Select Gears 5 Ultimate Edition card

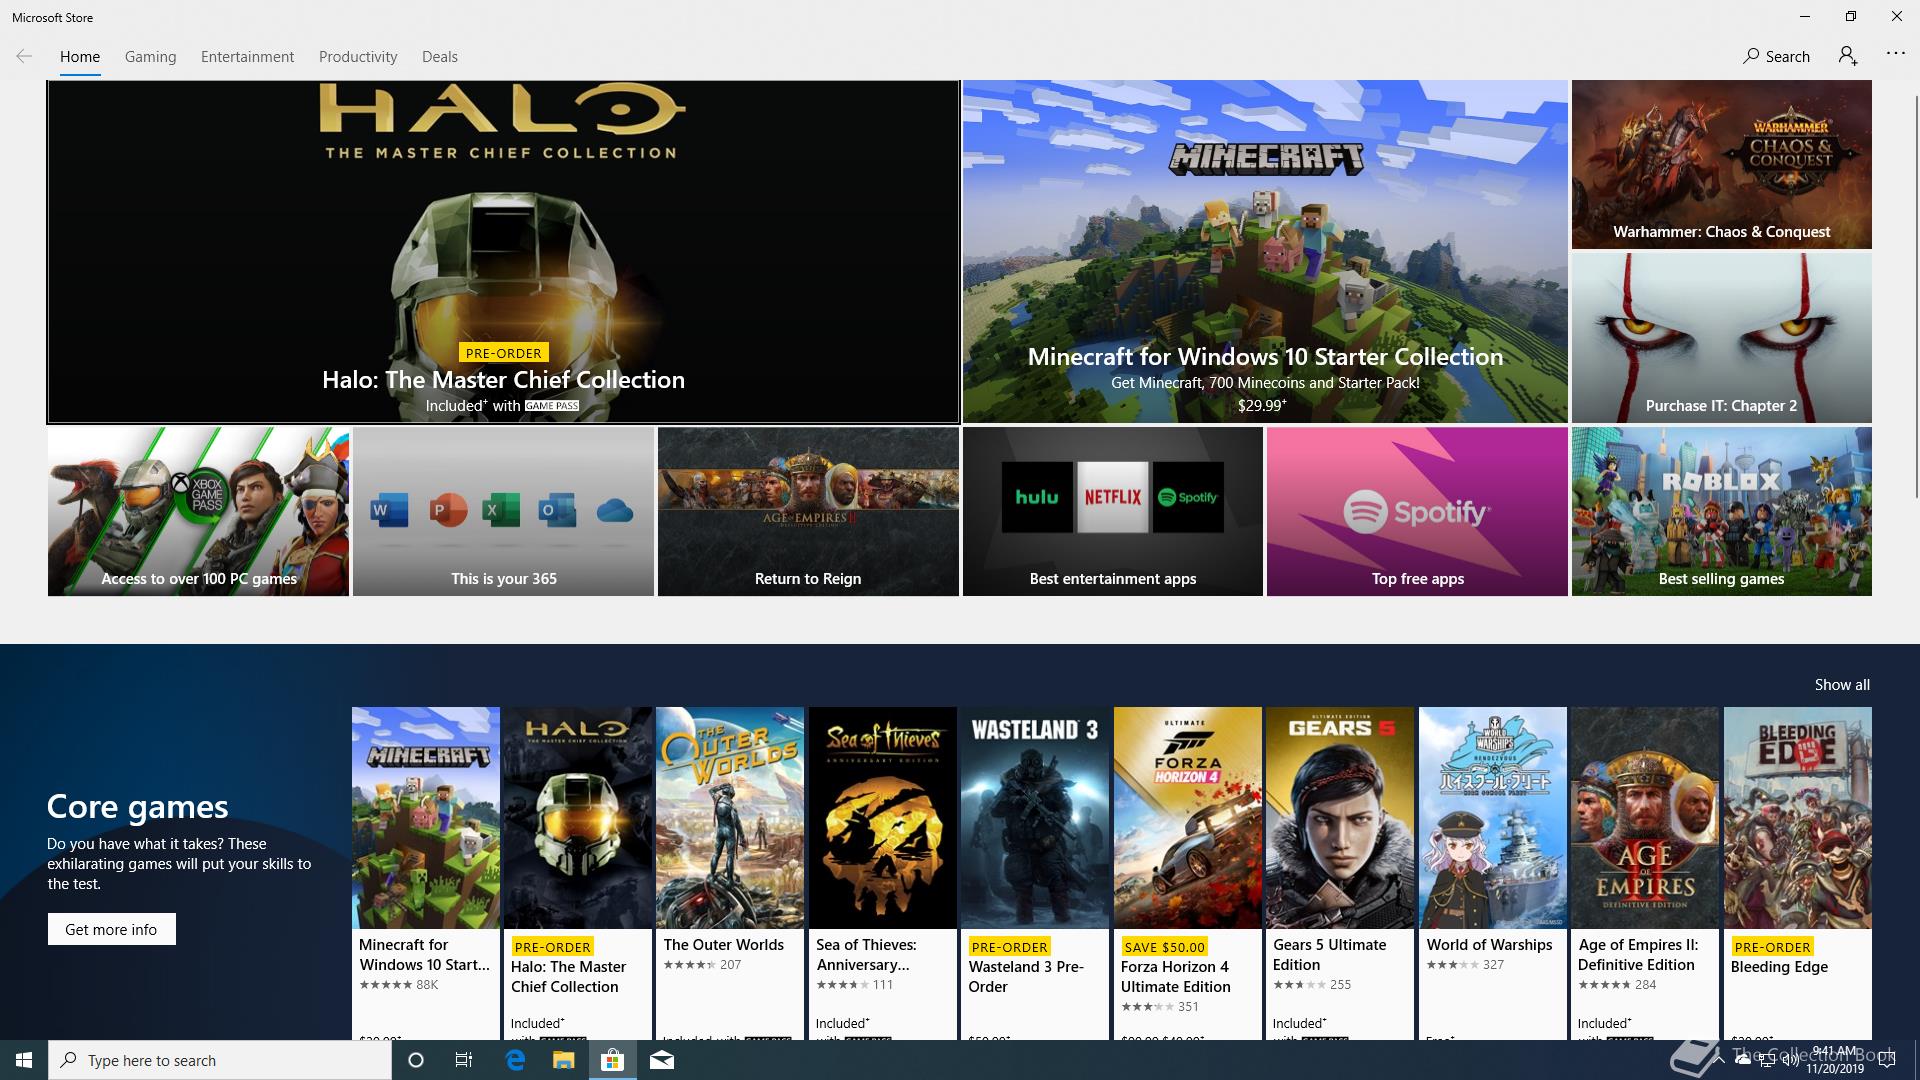pos(1340,873)
